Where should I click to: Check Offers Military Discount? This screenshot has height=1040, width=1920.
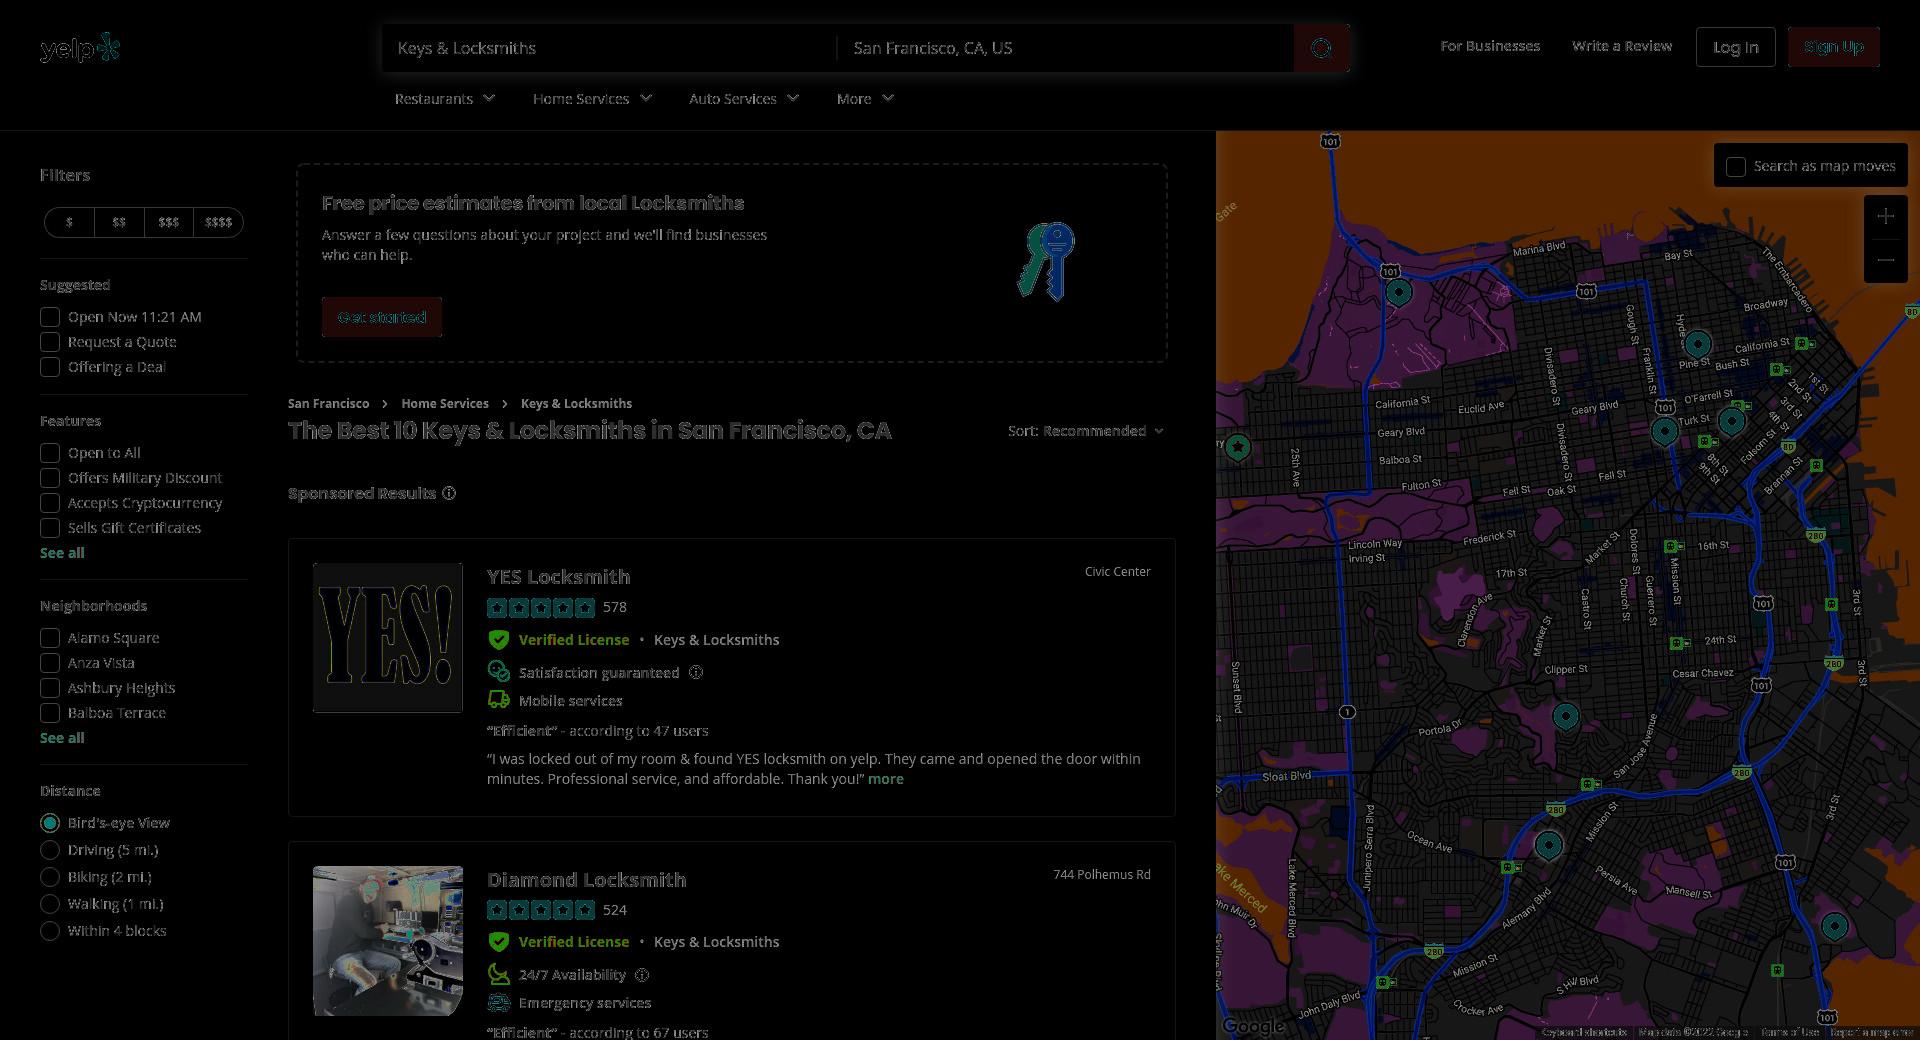(x=50, y=478)
